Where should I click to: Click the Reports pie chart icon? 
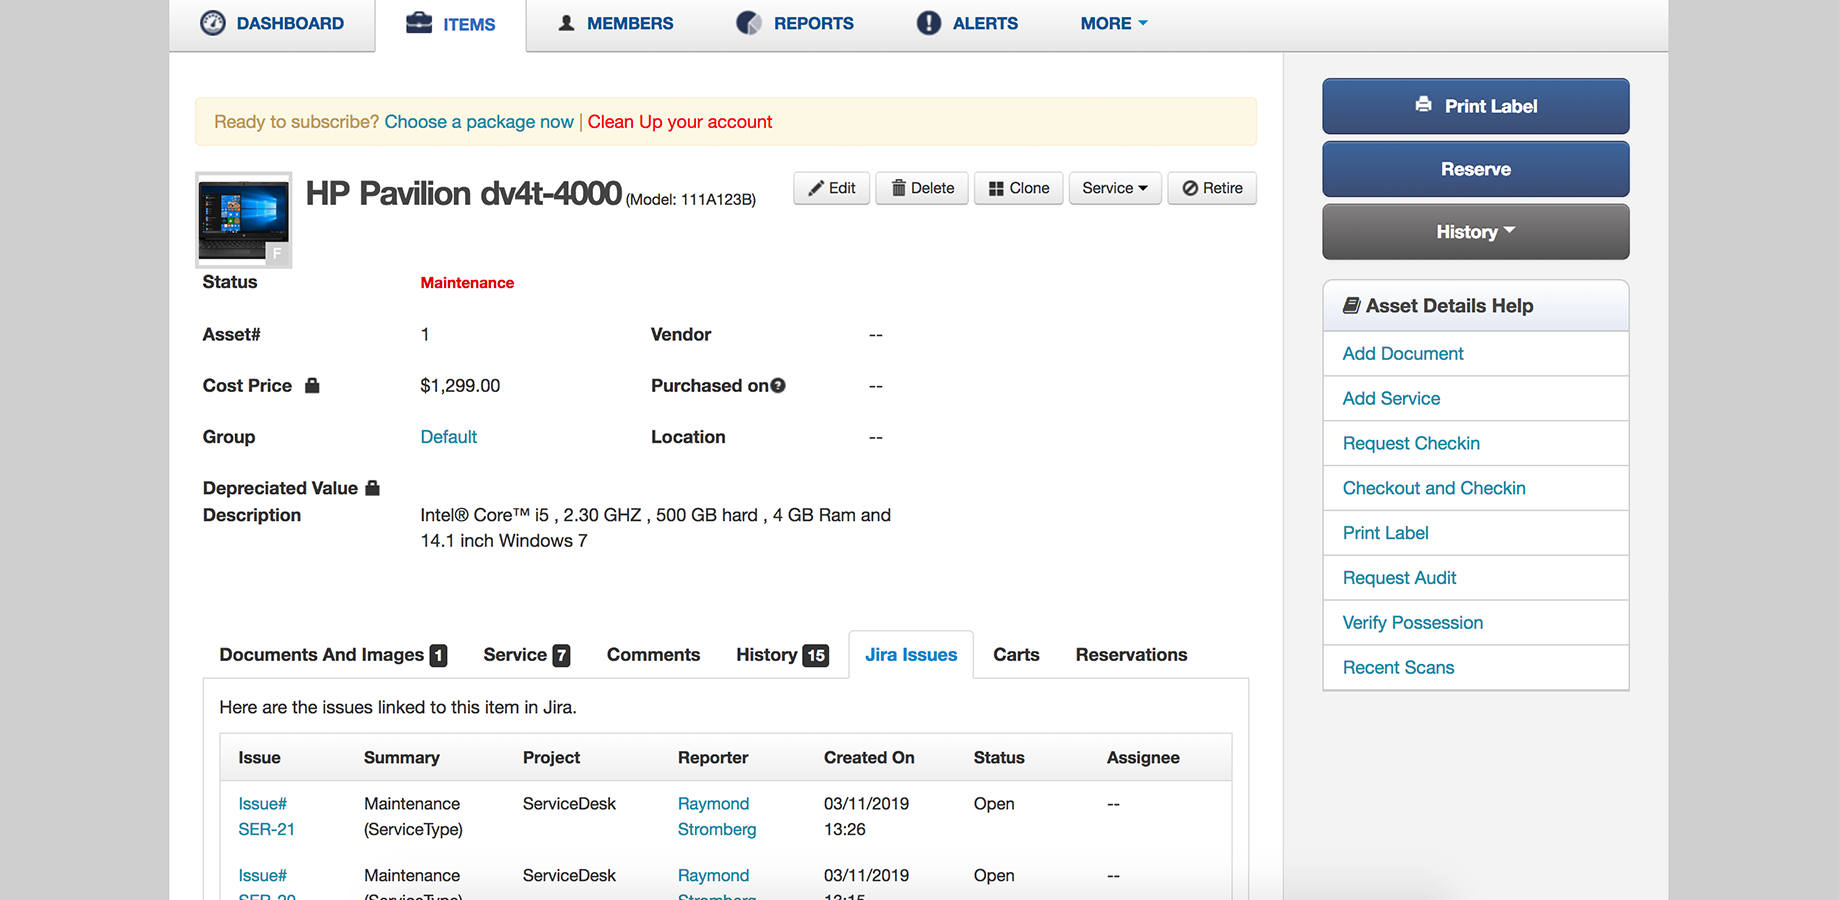point(748,23)
